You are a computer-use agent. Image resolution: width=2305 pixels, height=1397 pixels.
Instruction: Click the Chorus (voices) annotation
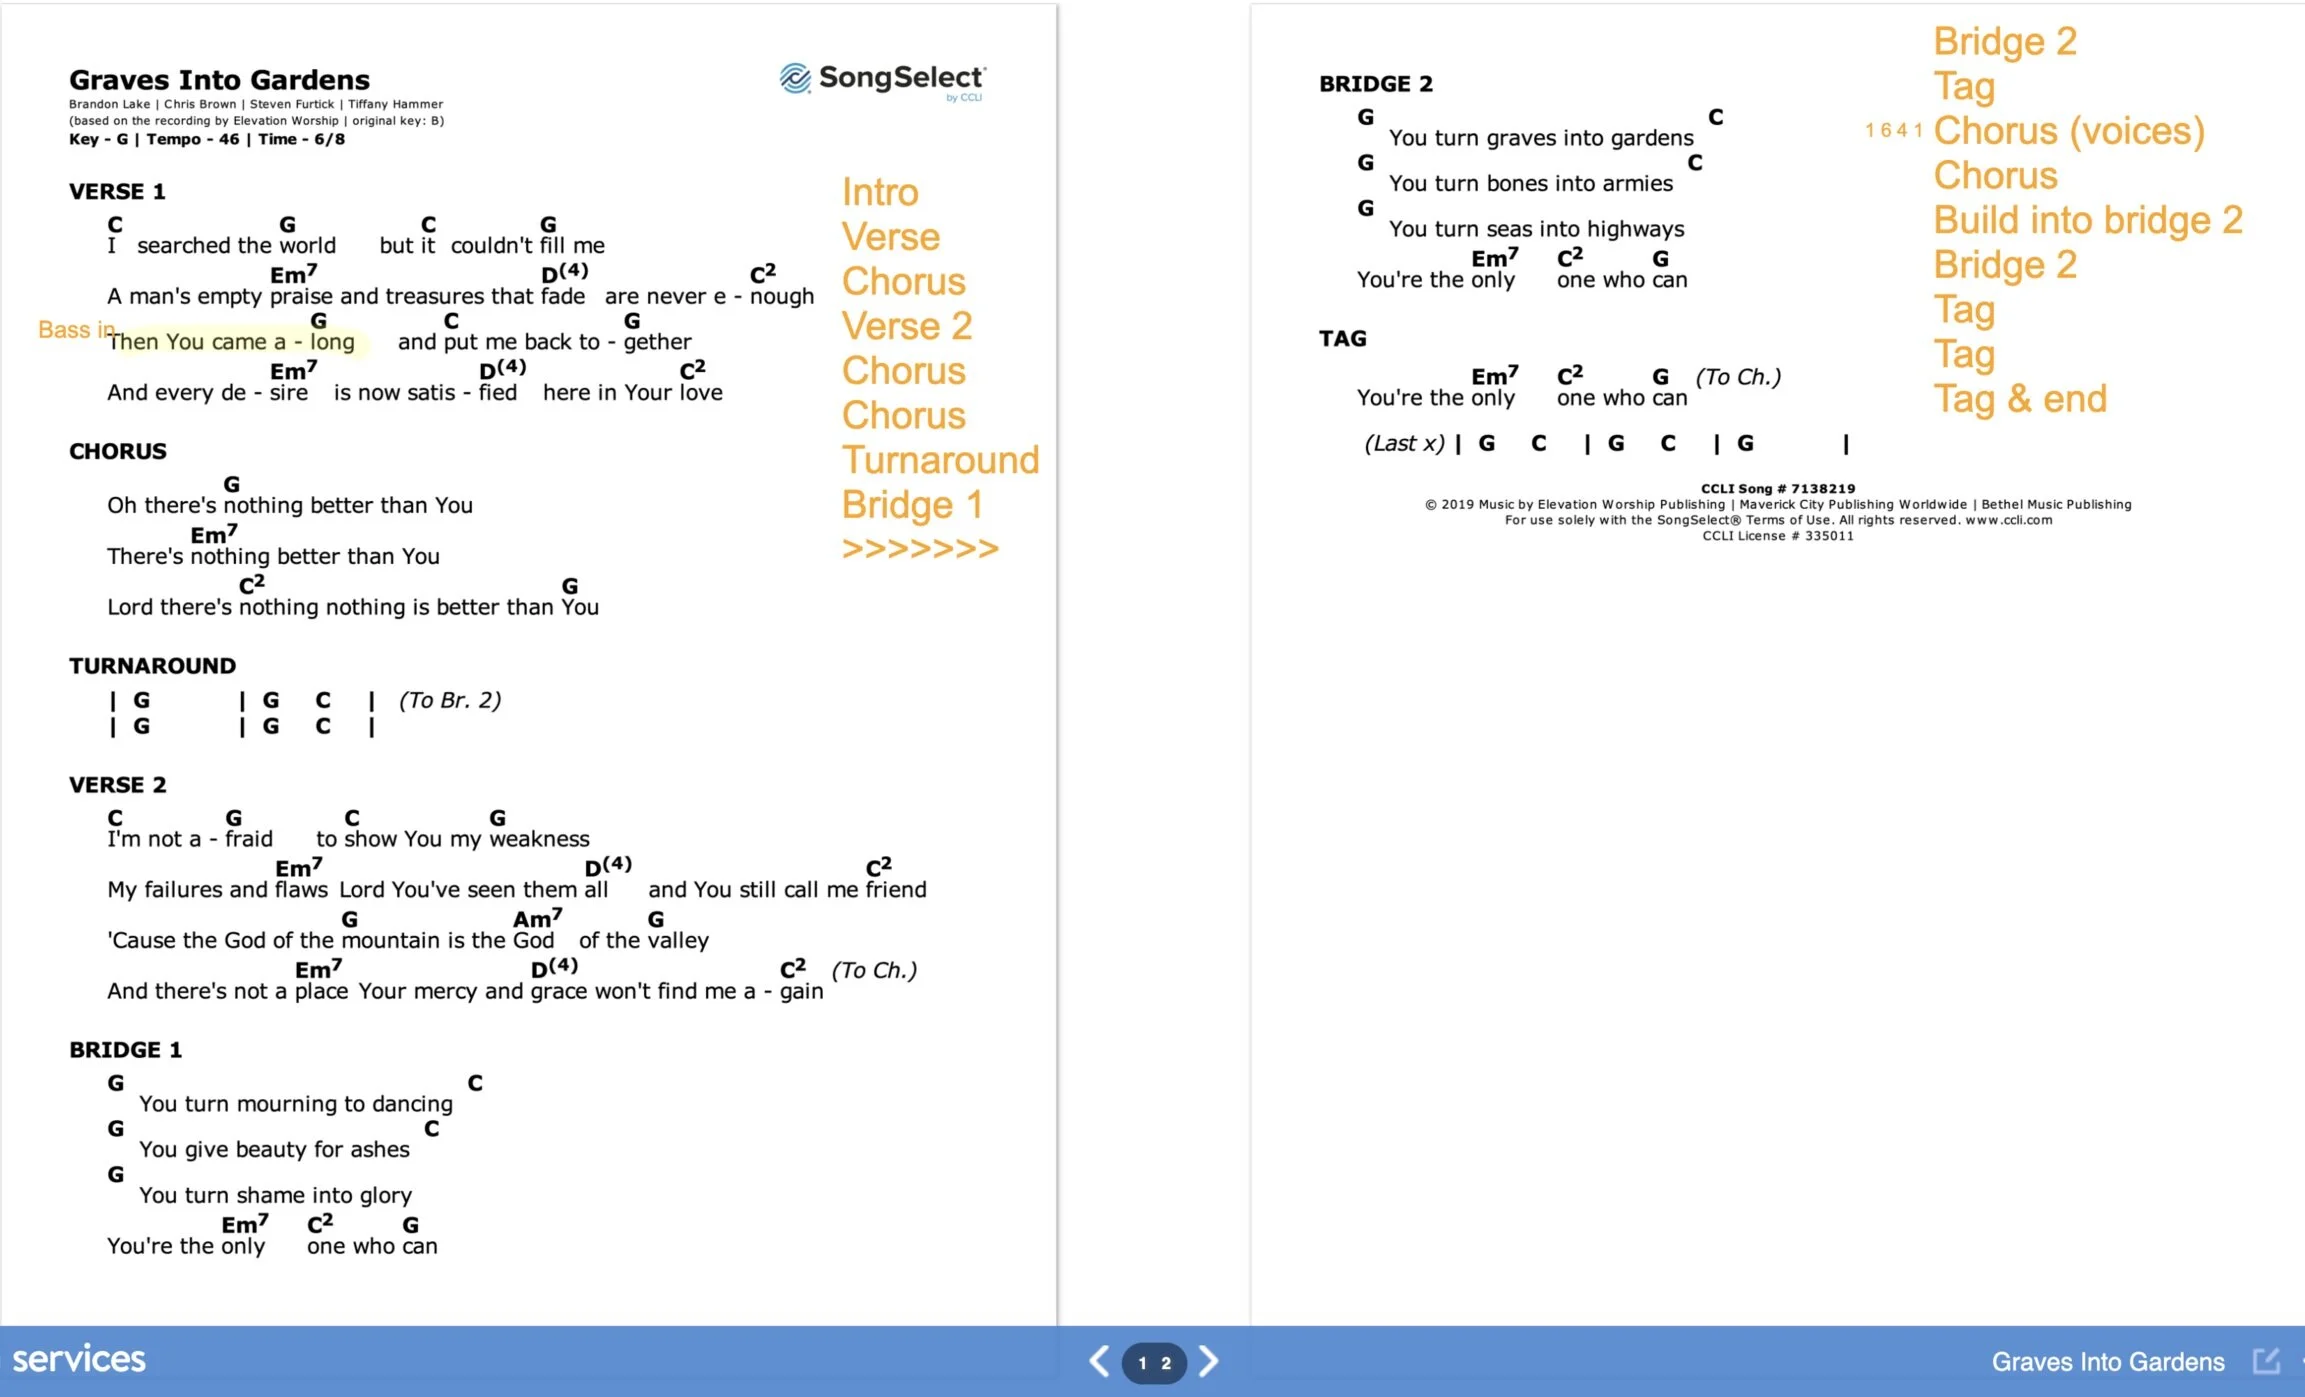2069,131
